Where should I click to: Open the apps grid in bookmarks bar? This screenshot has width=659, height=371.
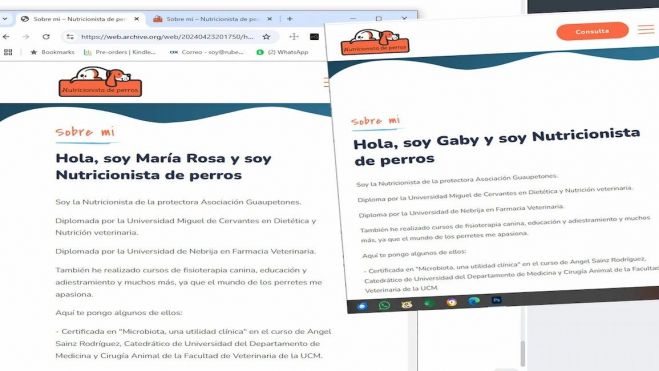8,52
